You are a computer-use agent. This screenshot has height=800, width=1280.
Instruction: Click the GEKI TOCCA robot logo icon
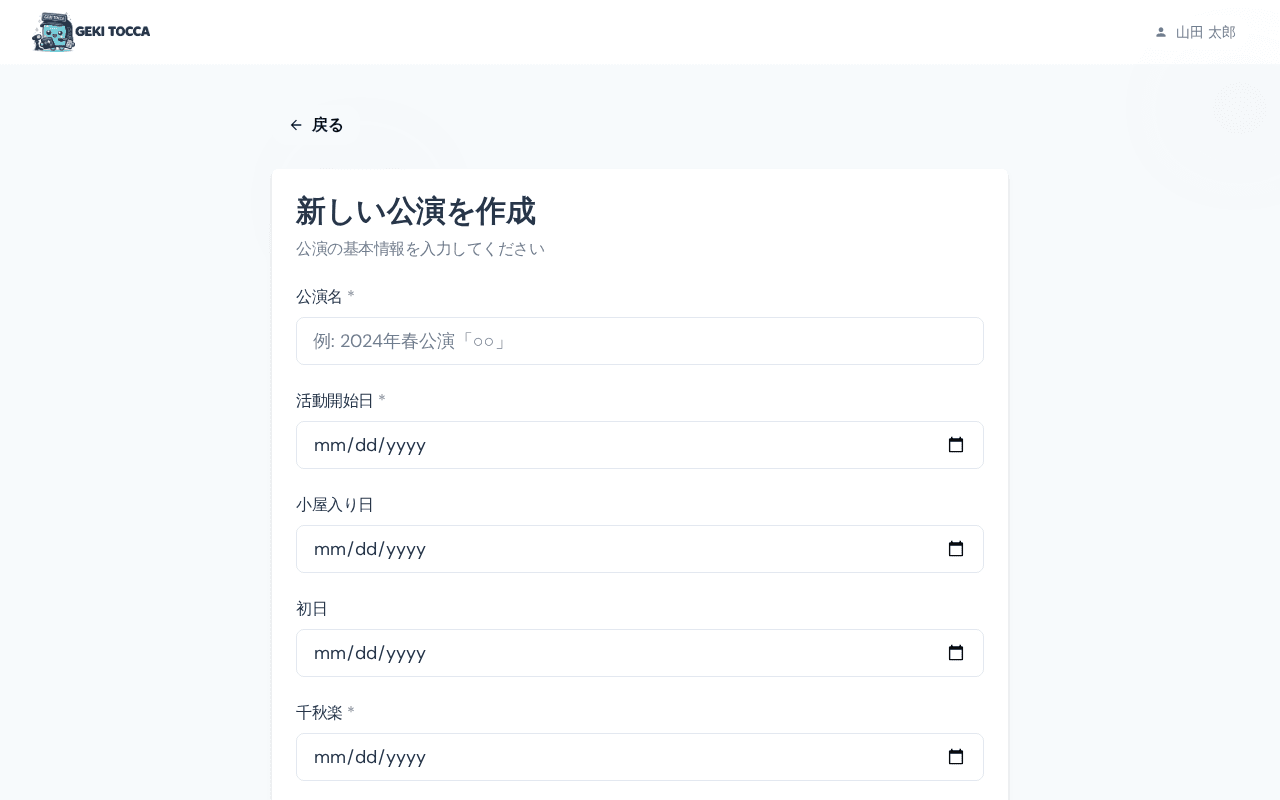pos(55,32)
